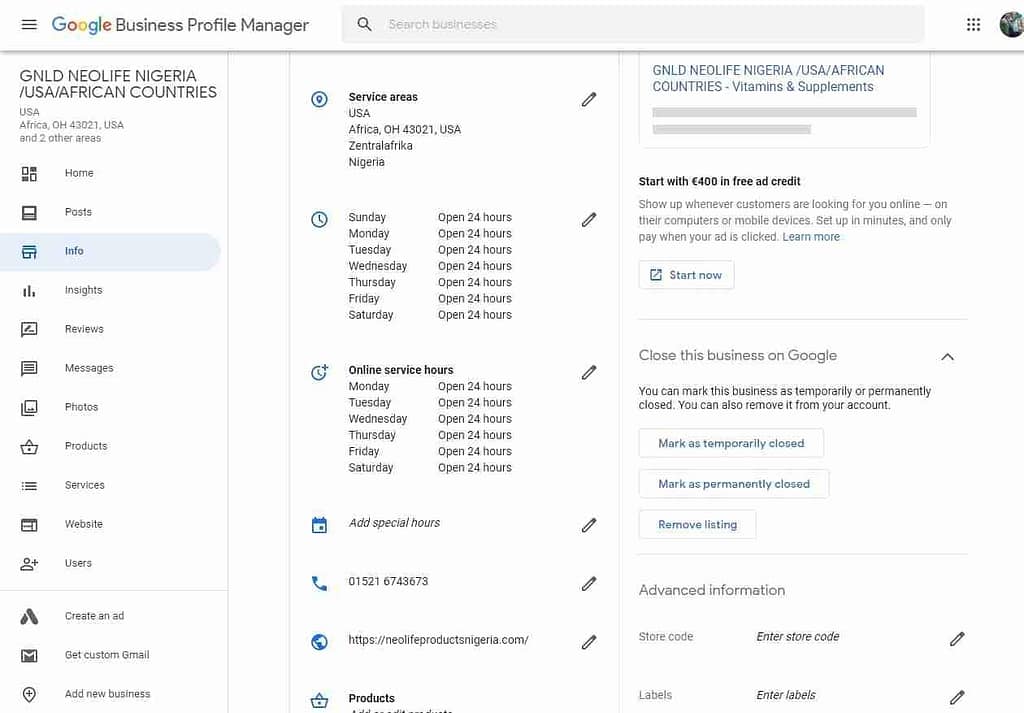
Task: Edit the website URL pencil icon
Action: 589,642
